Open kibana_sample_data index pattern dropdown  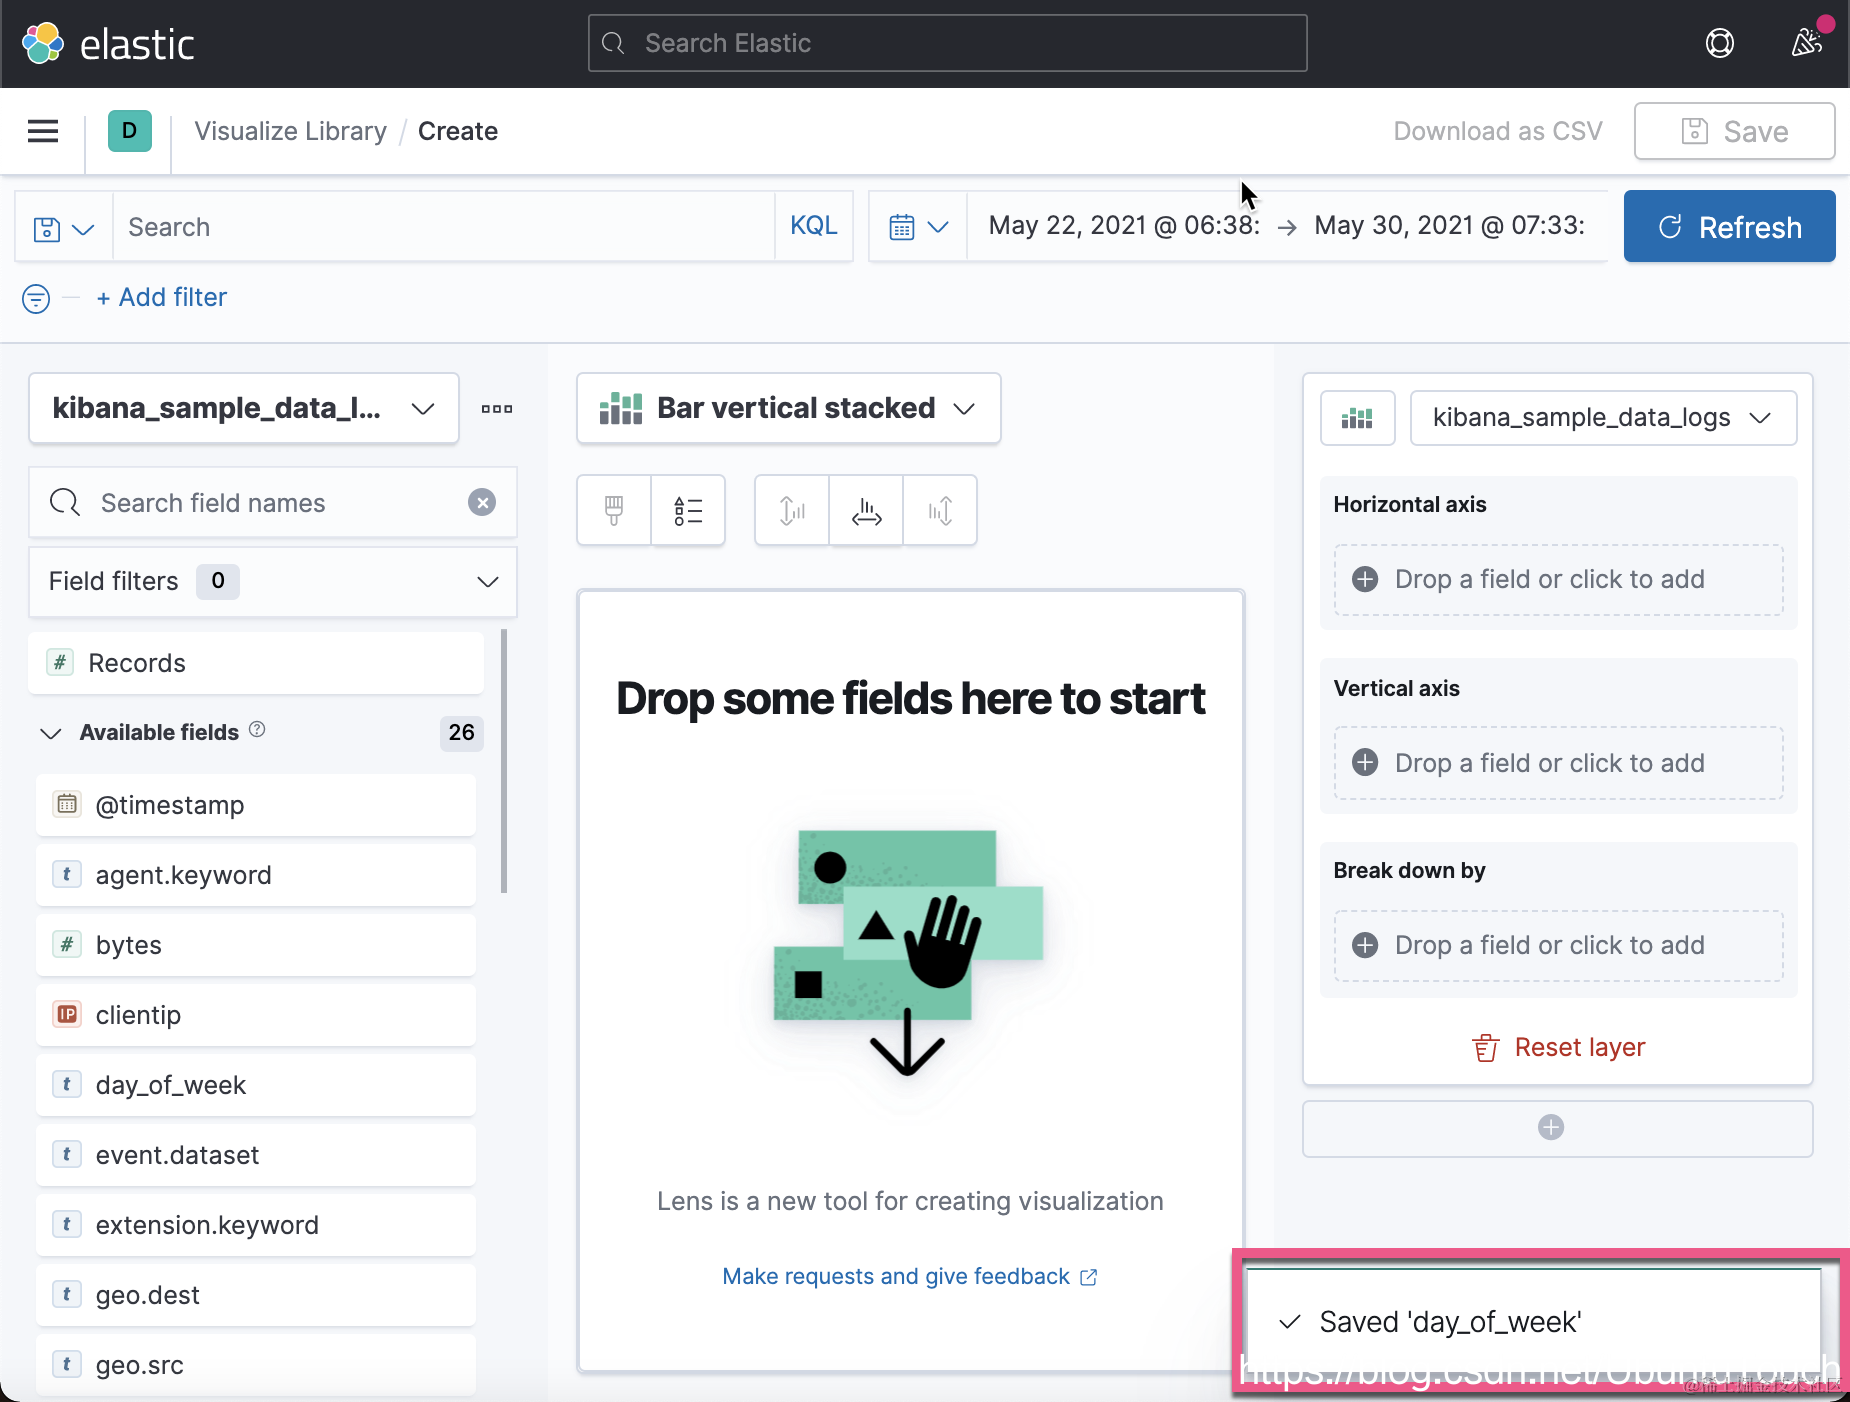coord(244,408)
